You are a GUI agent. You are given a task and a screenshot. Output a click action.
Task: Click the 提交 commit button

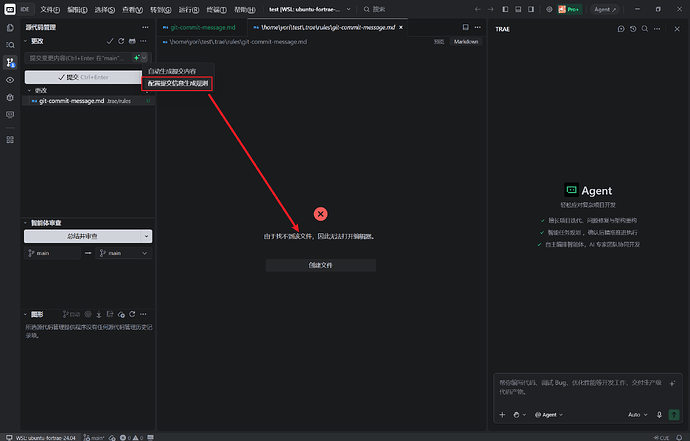point(83,77)
